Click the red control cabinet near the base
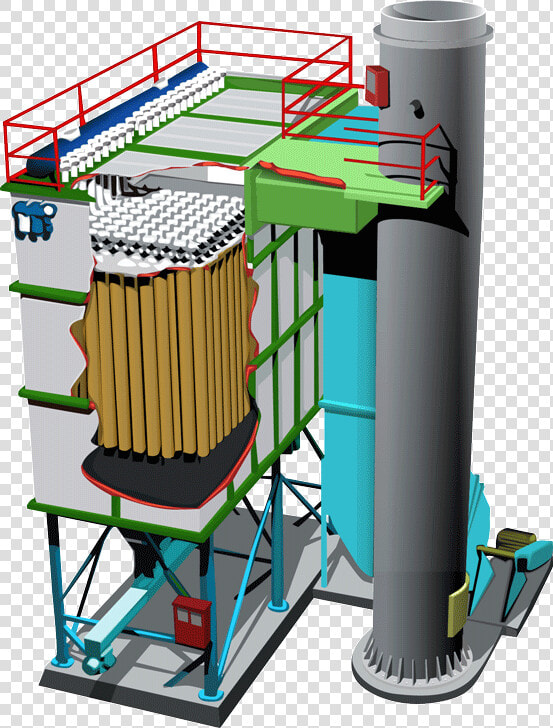553x728 pixels. tap(192, 622)
